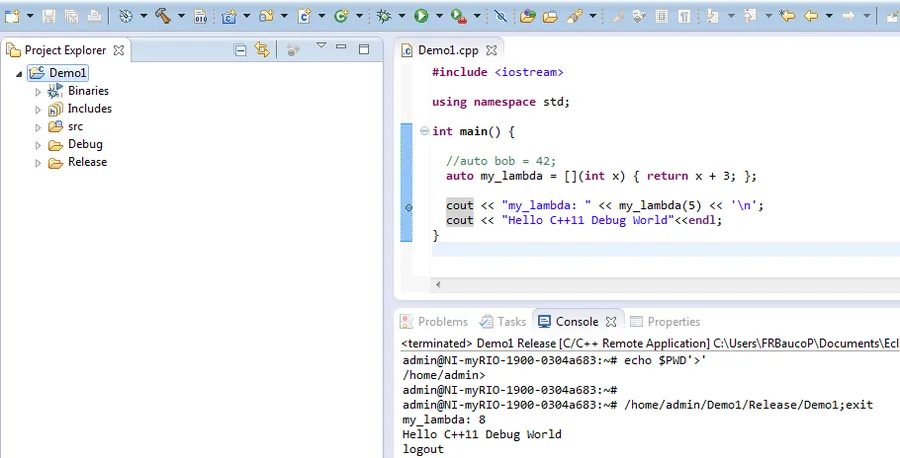Click the Save toolbar icon
The image size is (900, 458).
point(49,16)
